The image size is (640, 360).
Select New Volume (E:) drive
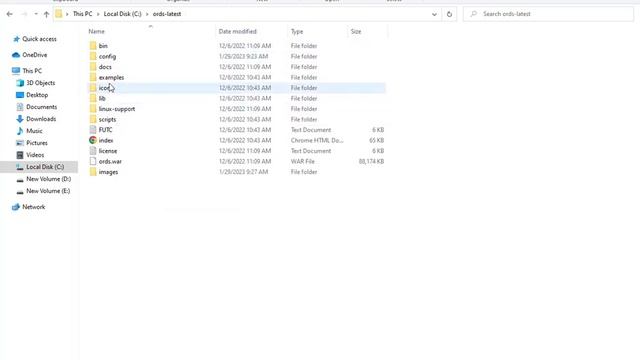coord(48,191)
